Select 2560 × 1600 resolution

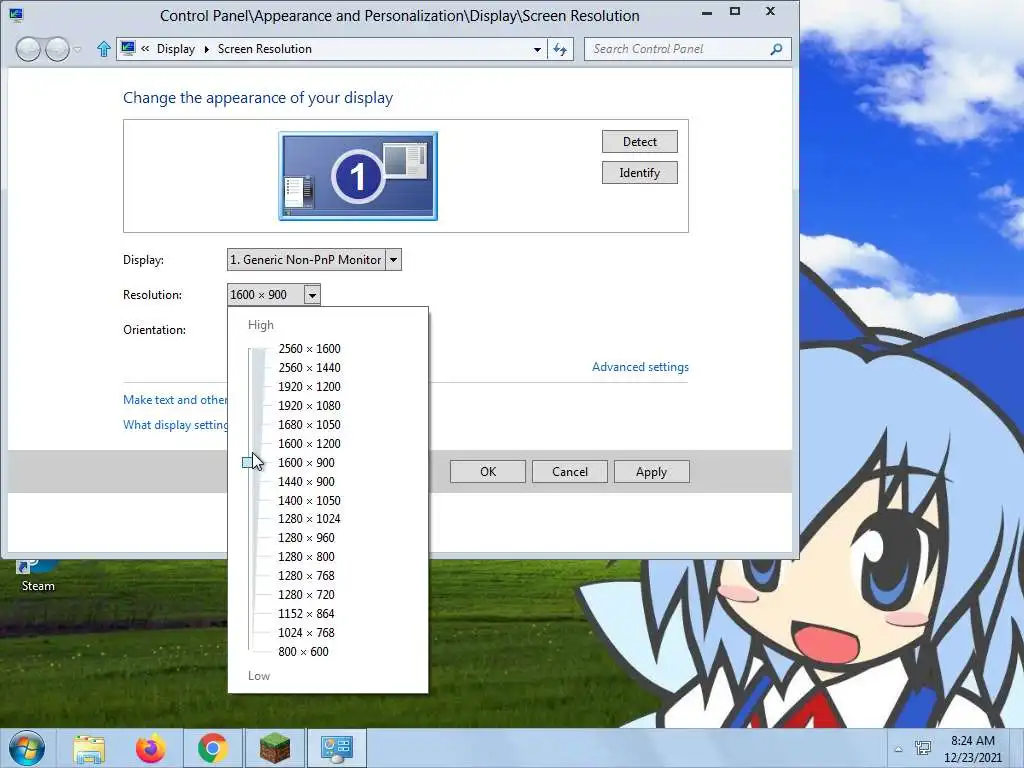tap(309, 349)
